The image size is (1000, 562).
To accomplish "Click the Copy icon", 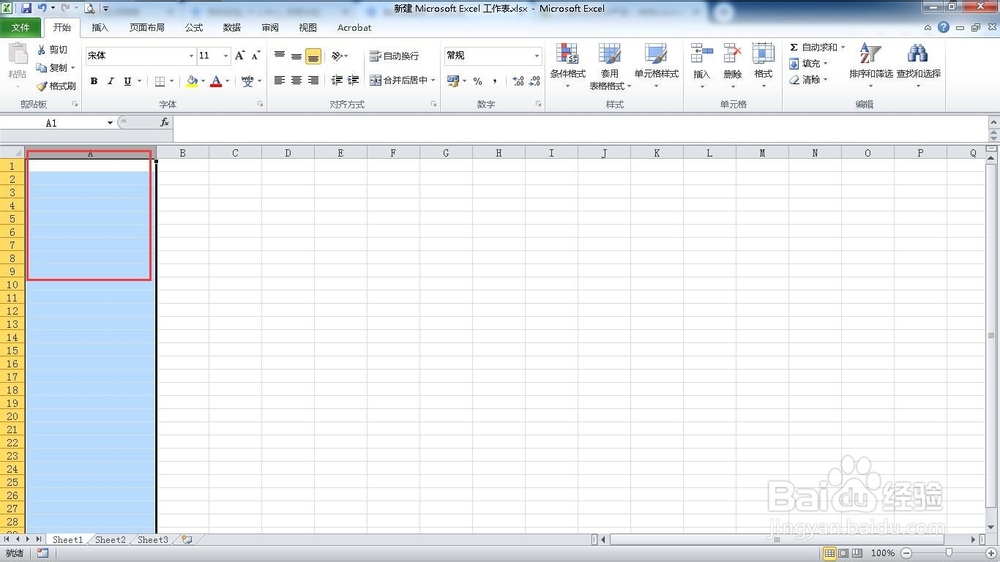I will point(41,68).
